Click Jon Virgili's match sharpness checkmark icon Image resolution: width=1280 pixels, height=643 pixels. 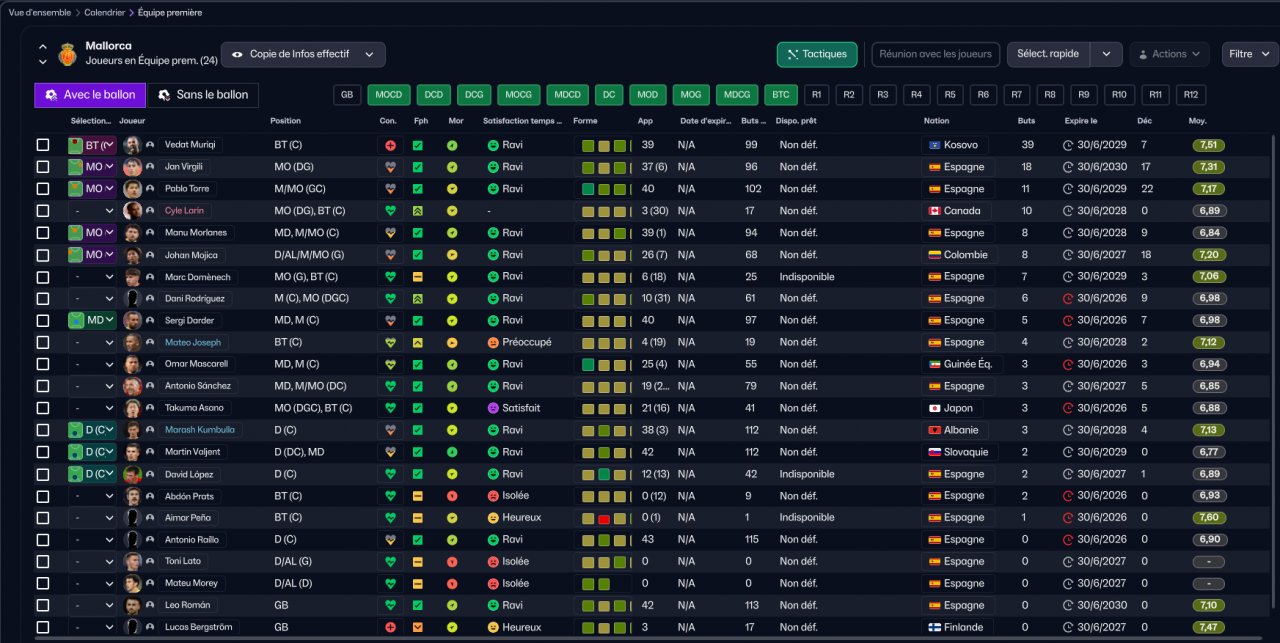418,167
